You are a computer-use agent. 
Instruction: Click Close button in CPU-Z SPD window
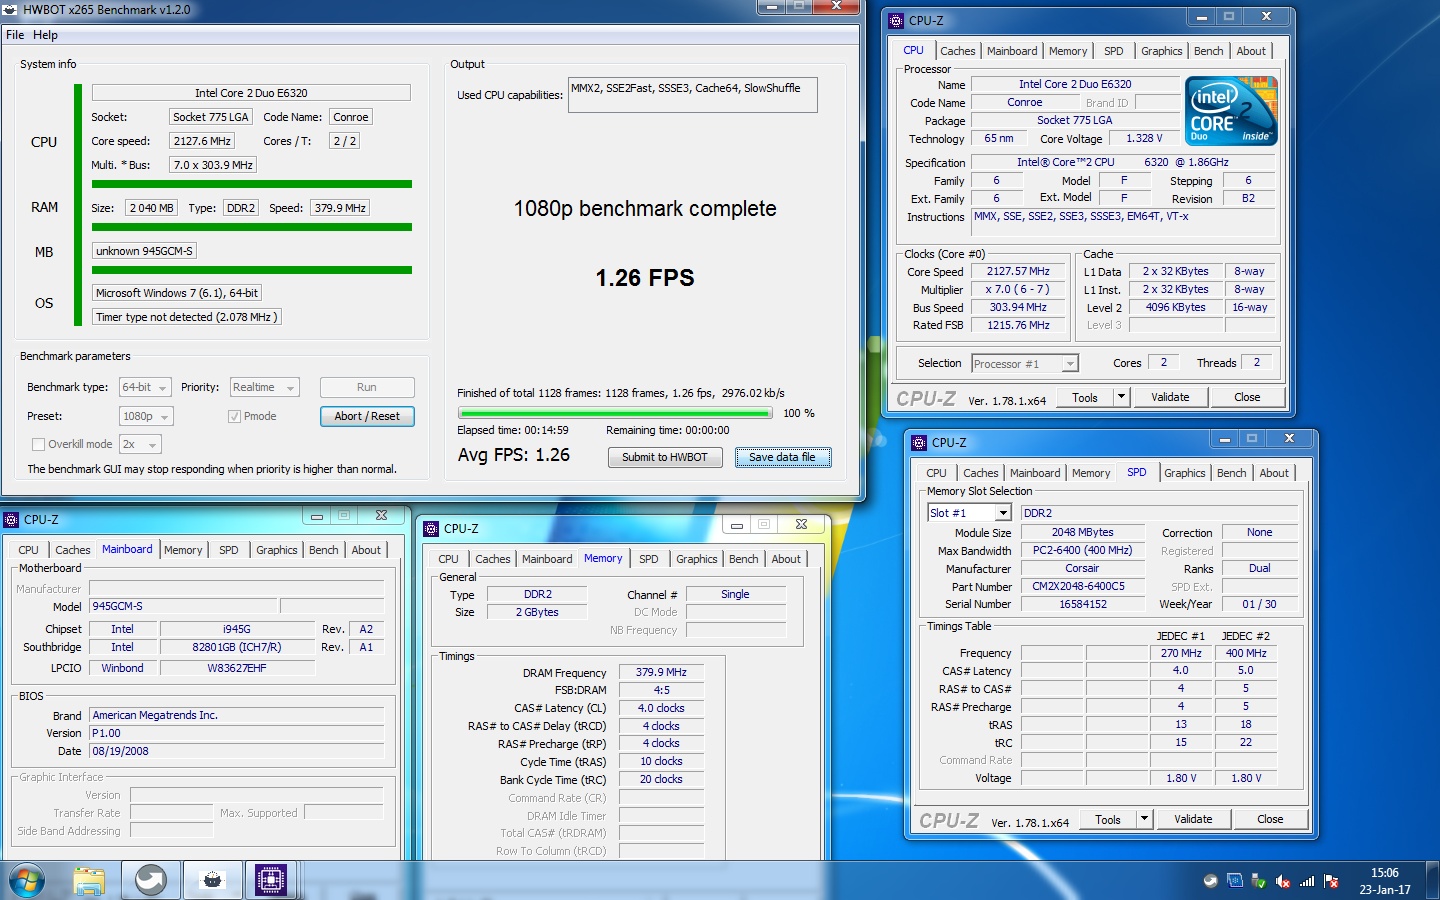[x=1270, y=819]
